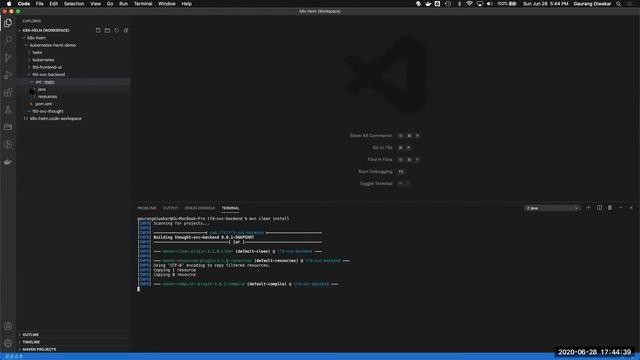Split the terminal panel

pos(599,208)
